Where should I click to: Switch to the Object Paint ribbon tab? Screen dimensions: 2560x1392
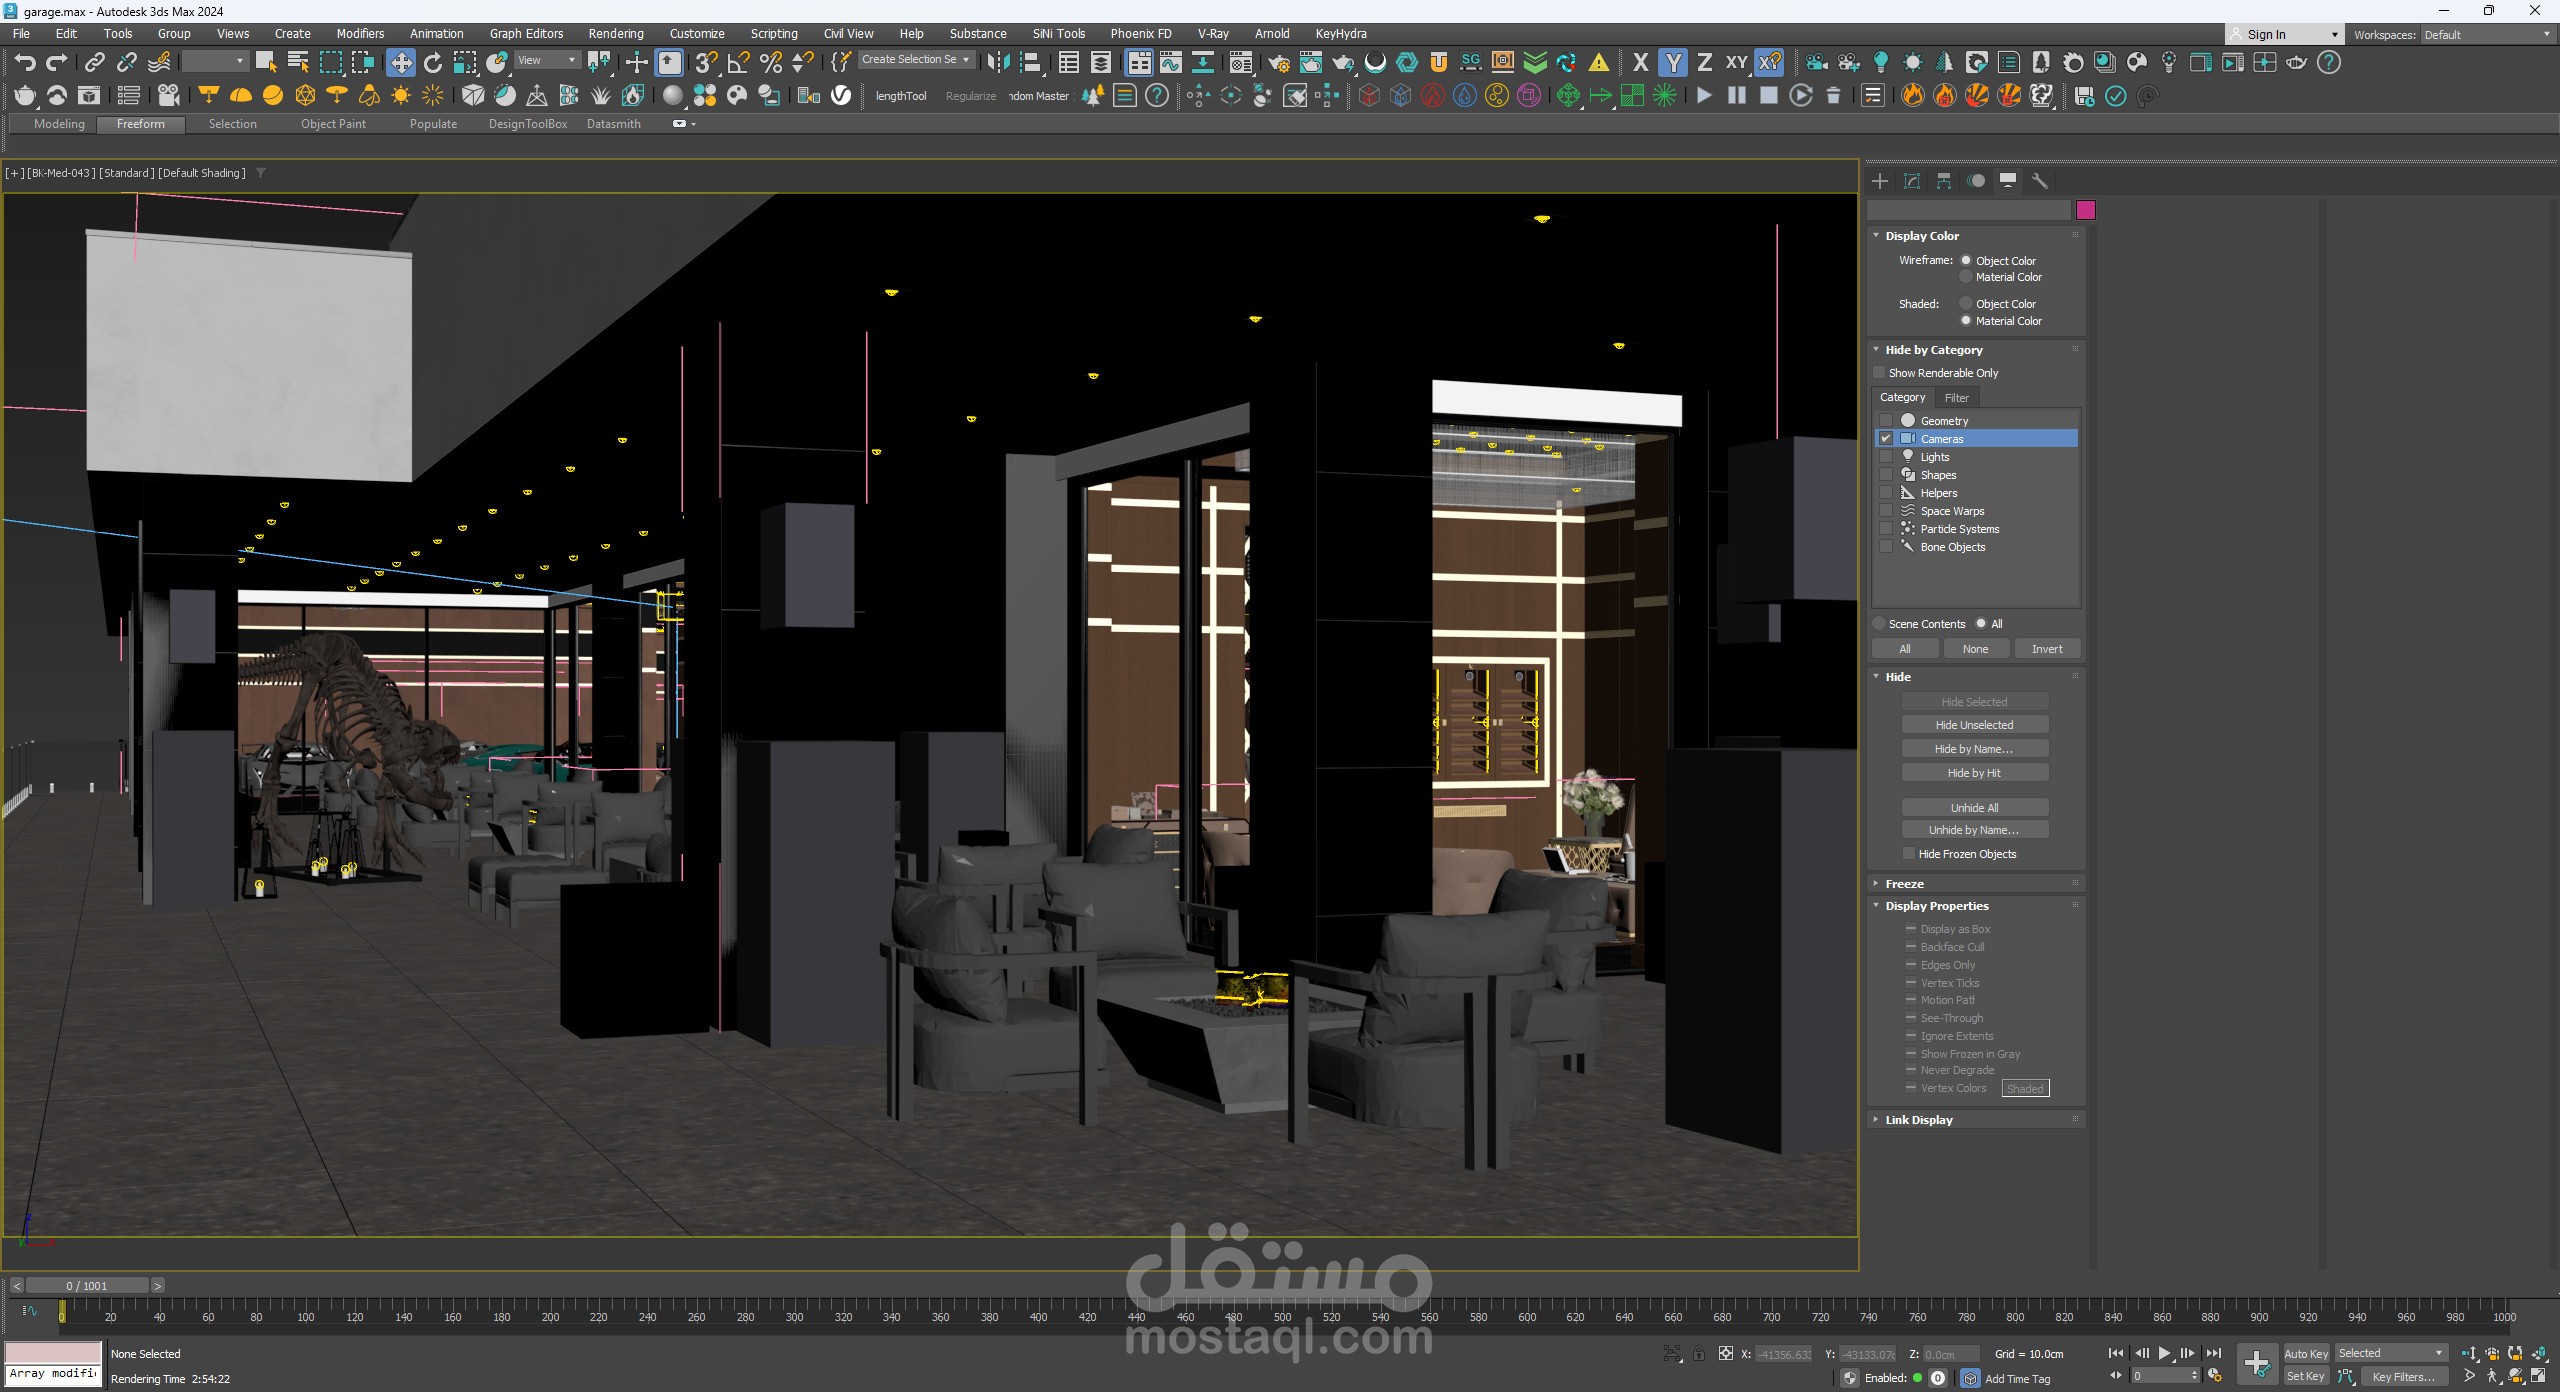333,124
